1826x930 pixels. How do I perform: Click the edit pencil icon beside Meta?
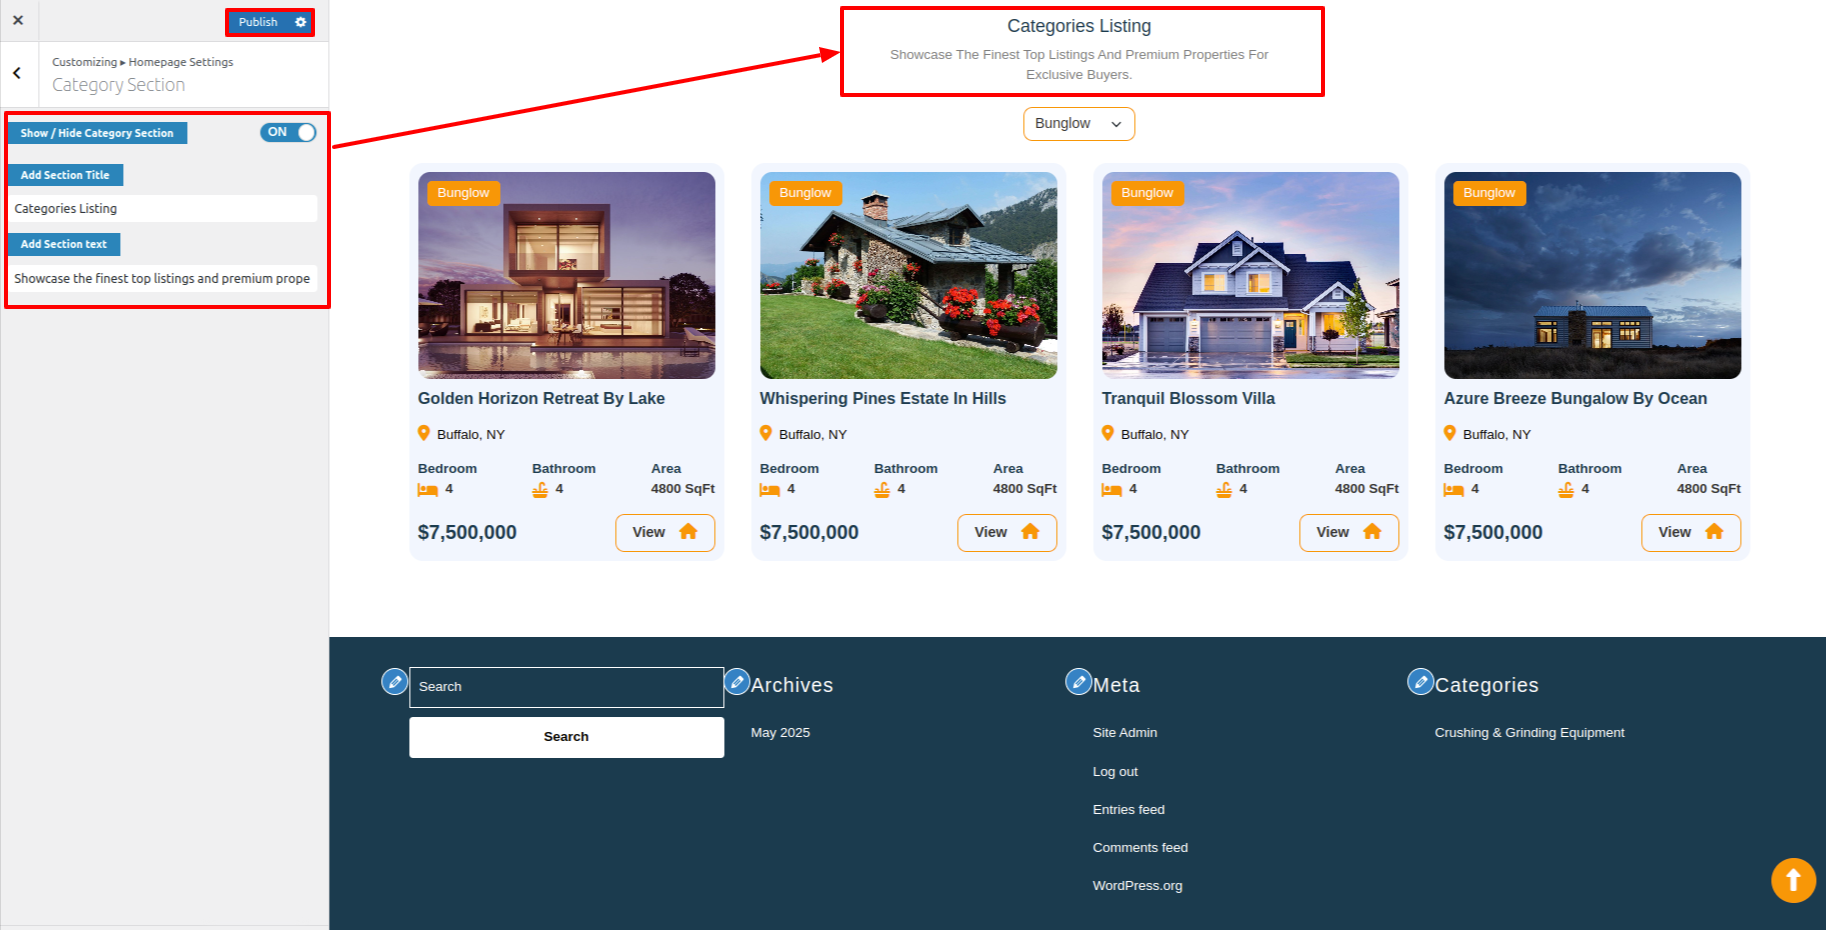pyautogui.click(x=1078, y=682)
